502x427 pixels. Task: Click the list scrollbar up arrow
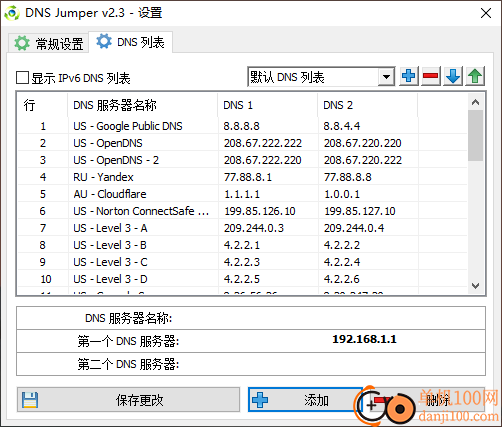475,102
